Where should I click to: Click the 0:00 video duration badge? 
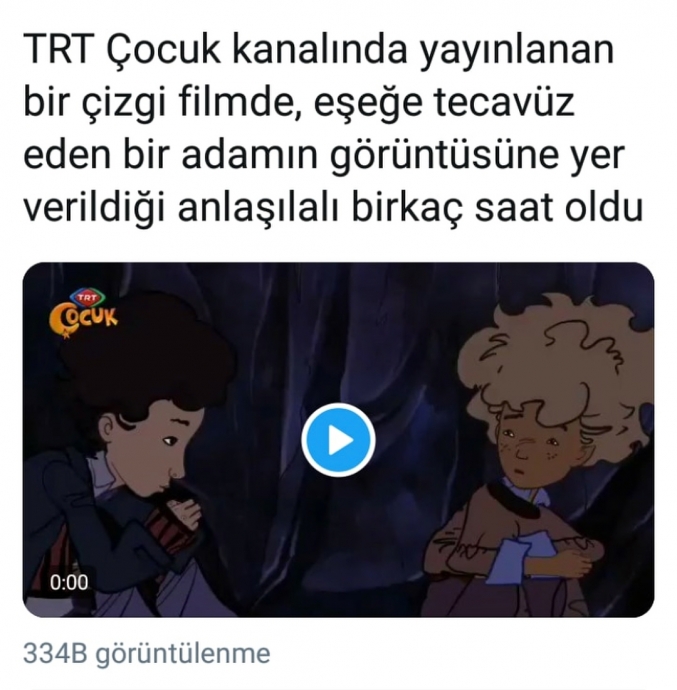pos(69,582)
